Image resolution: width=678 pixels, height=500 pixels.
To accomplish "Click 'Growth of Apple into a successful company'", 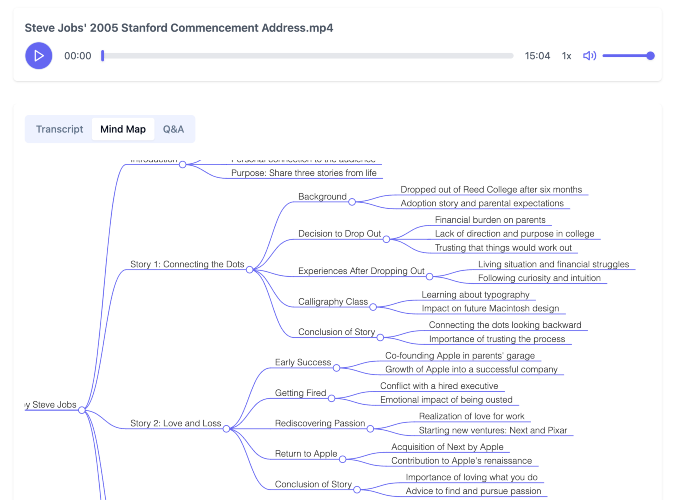I will click(x=471, y=369).
